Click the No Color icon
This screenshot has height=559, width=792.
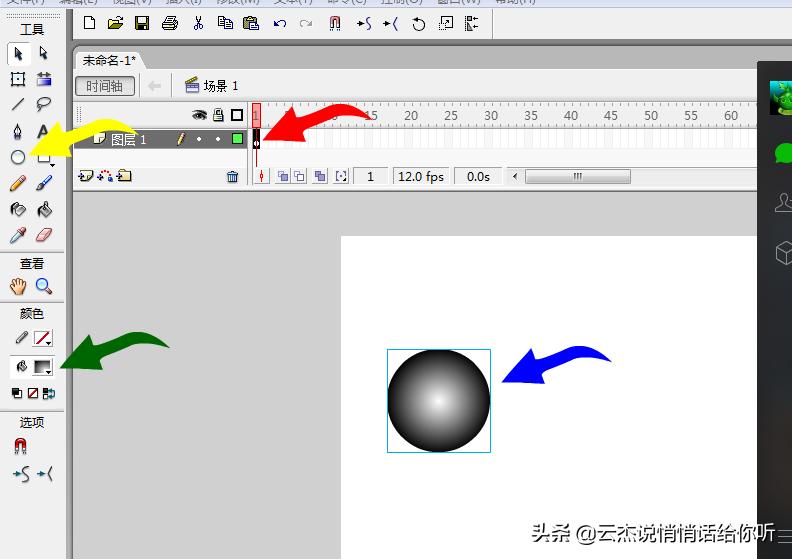click(x=33, y=393)
